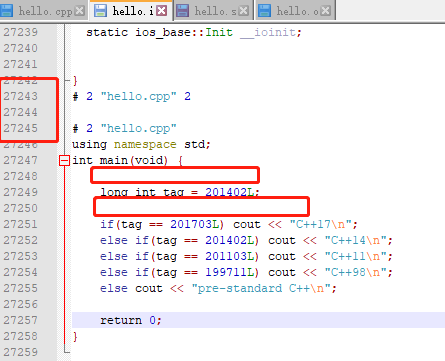Click the hello.o tab disk icon
This screenshot has height=361, width=445.
pyautogui.click(x=264, y=11)
